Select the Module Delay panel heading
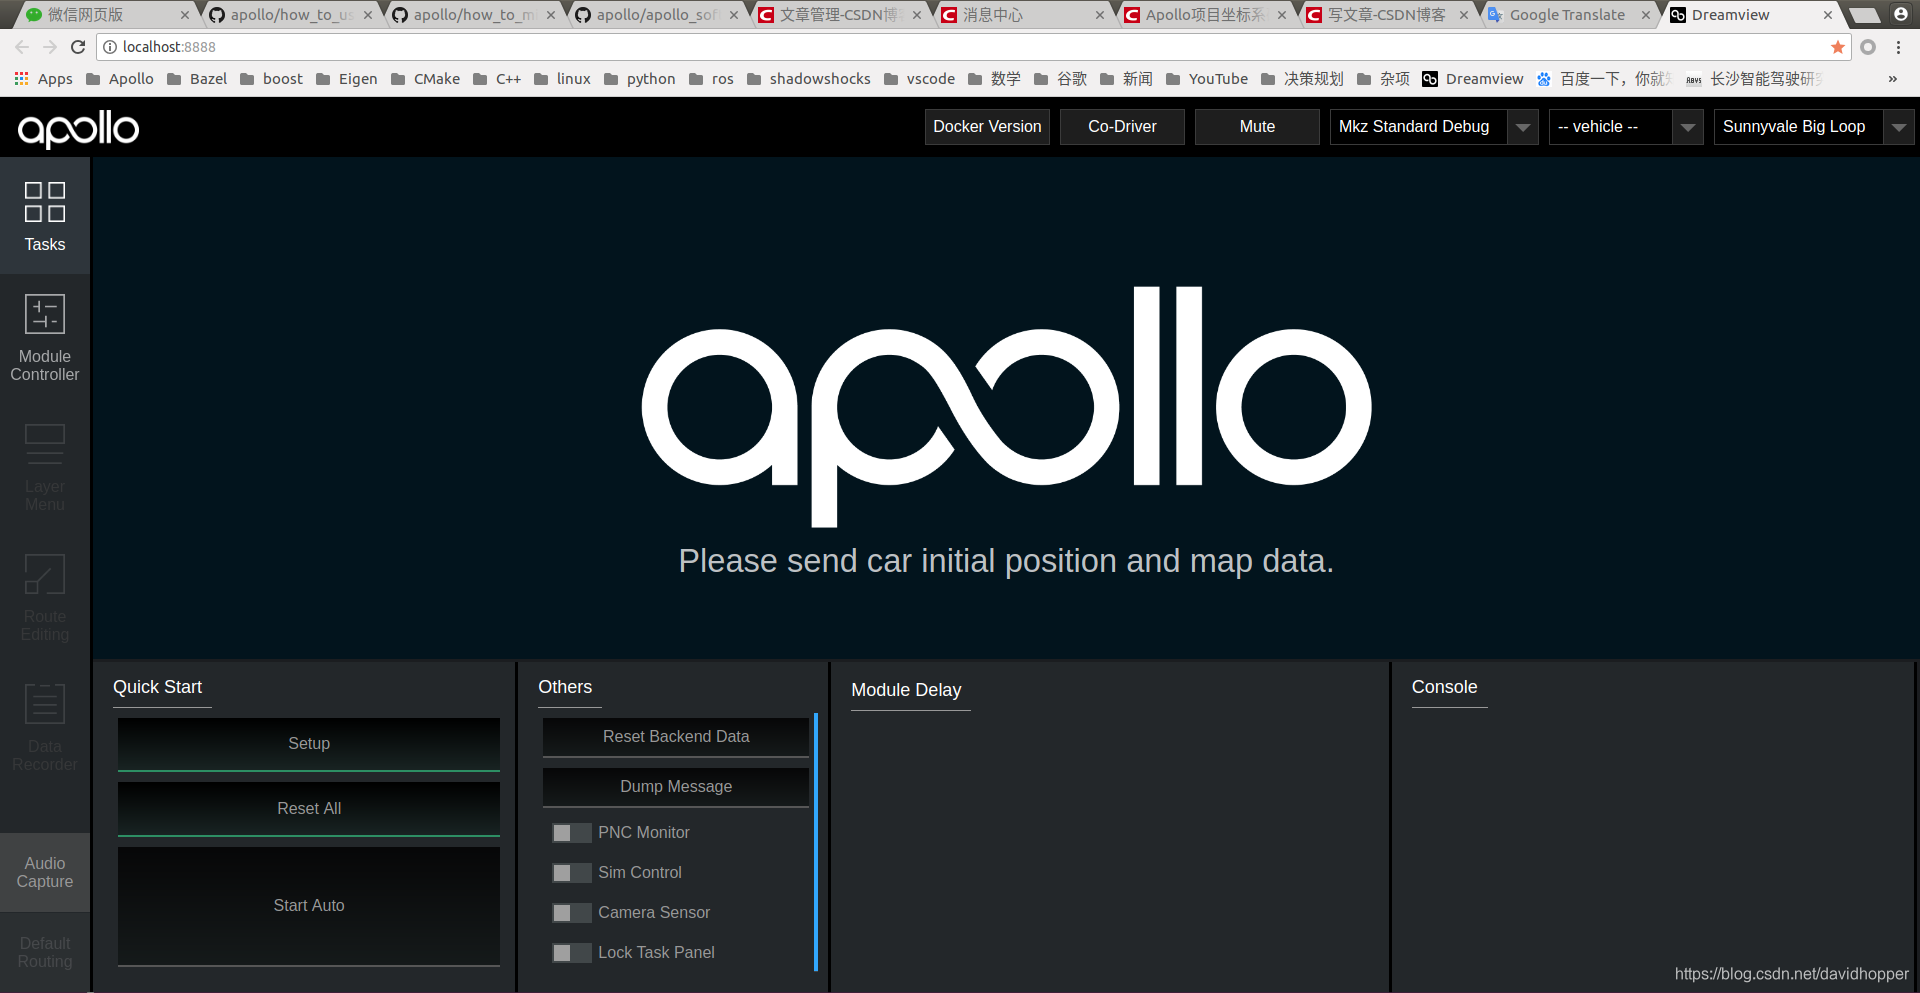Viewport: 1920px width, 993px height. tap(906, 690)
